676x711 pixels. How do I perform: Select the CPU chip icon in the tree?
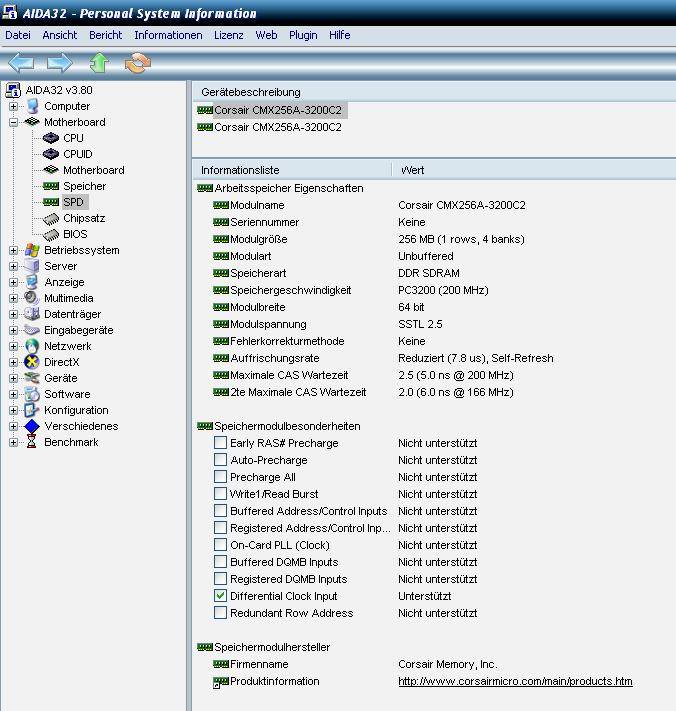51,138
